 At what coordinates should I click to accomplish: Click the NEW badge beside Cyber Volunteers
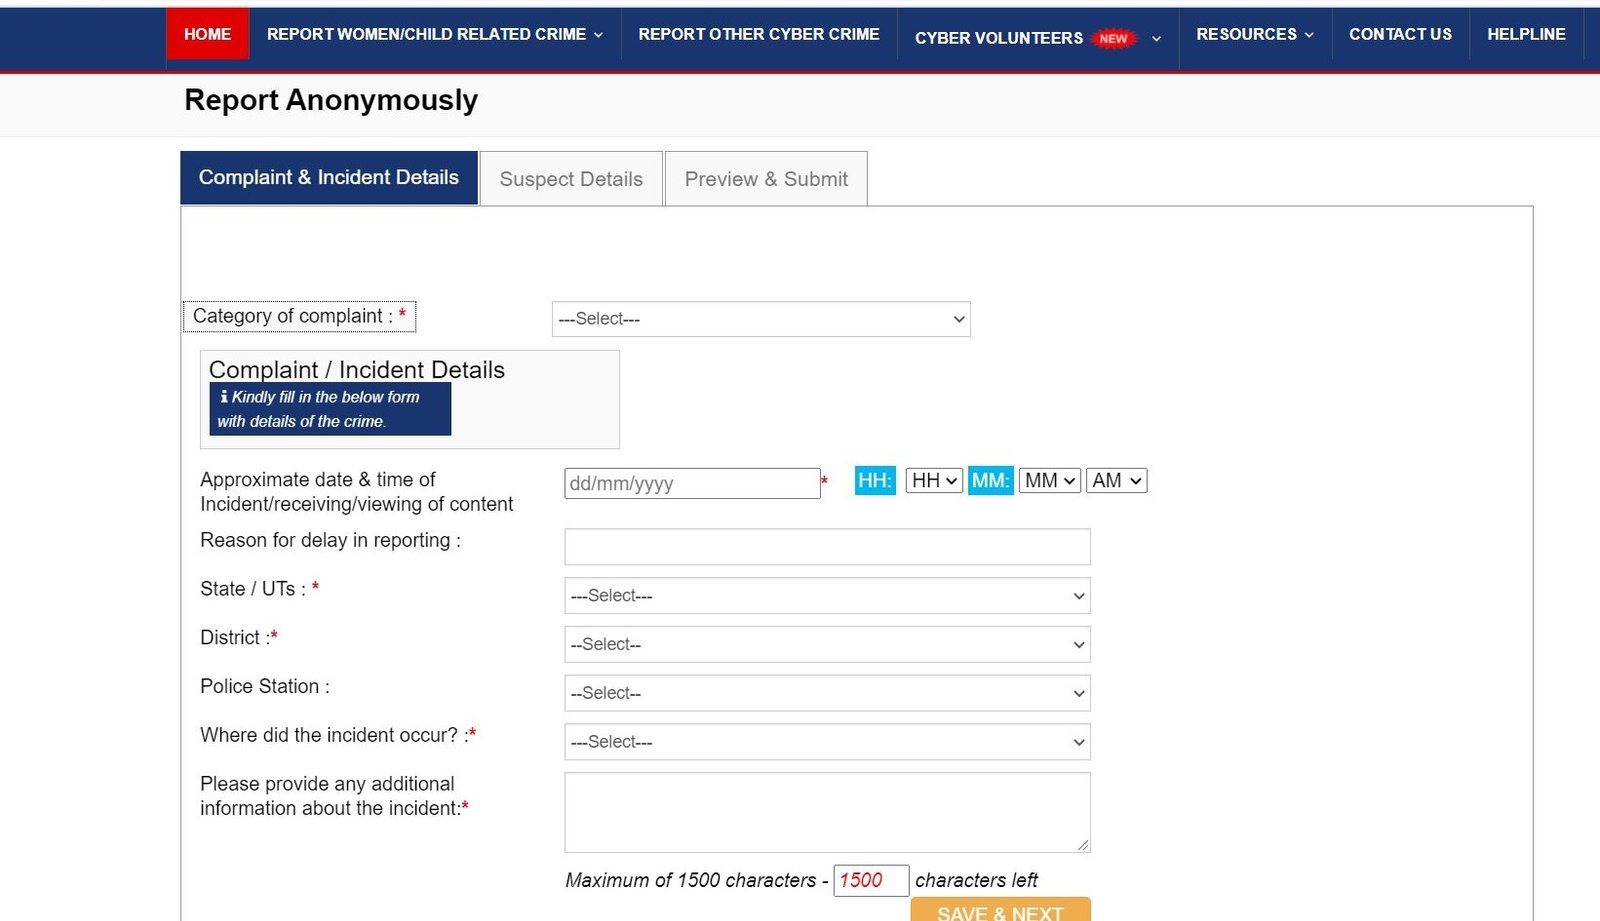(x=1113, y=39)
